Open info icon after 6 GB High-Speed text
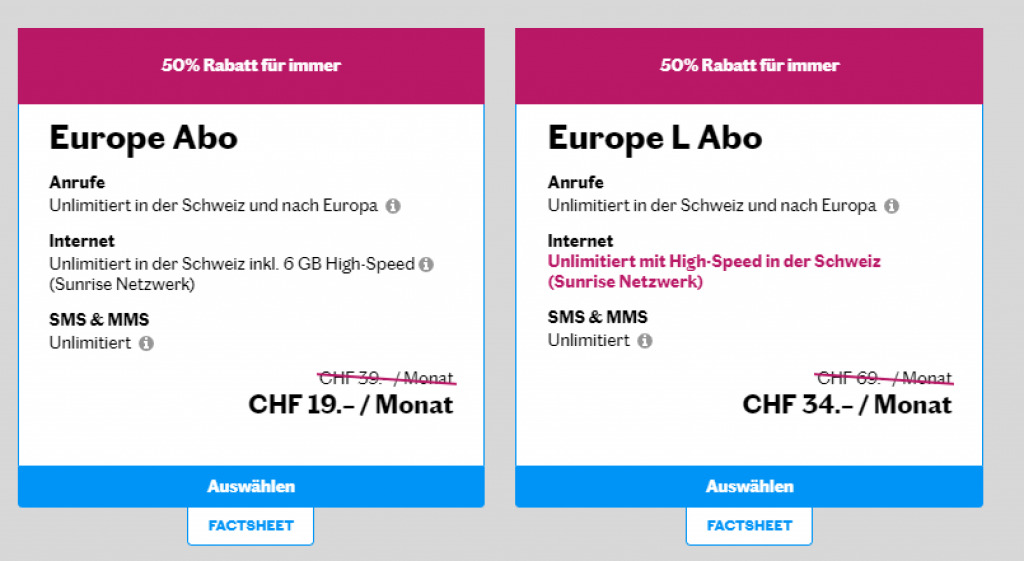 click(x=426, y=265)
